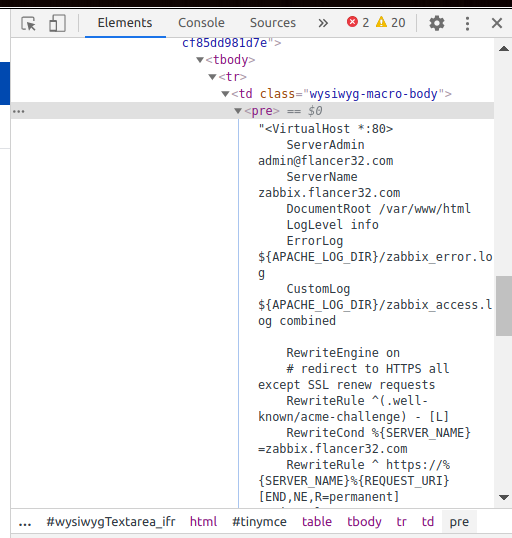512x538 pixels.
Task: Switch to the Sources tab
Action: pos(273,23)
